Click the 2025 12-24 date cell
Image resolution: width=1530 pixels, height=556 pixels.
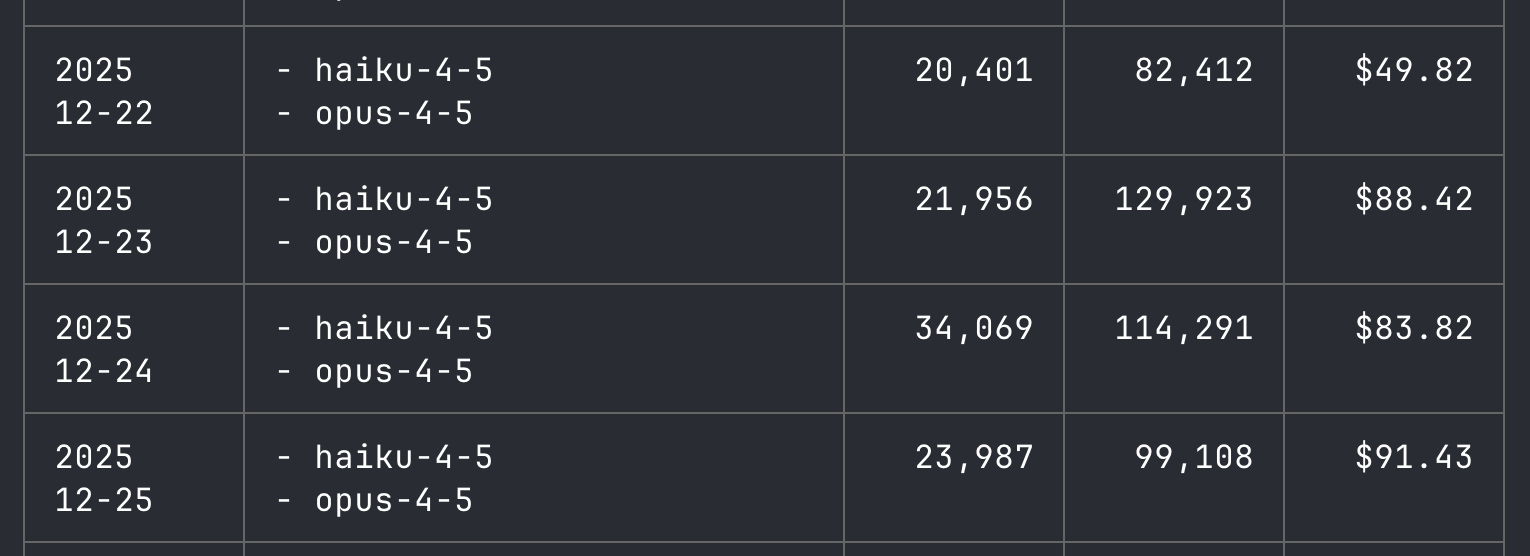point(104,349)
